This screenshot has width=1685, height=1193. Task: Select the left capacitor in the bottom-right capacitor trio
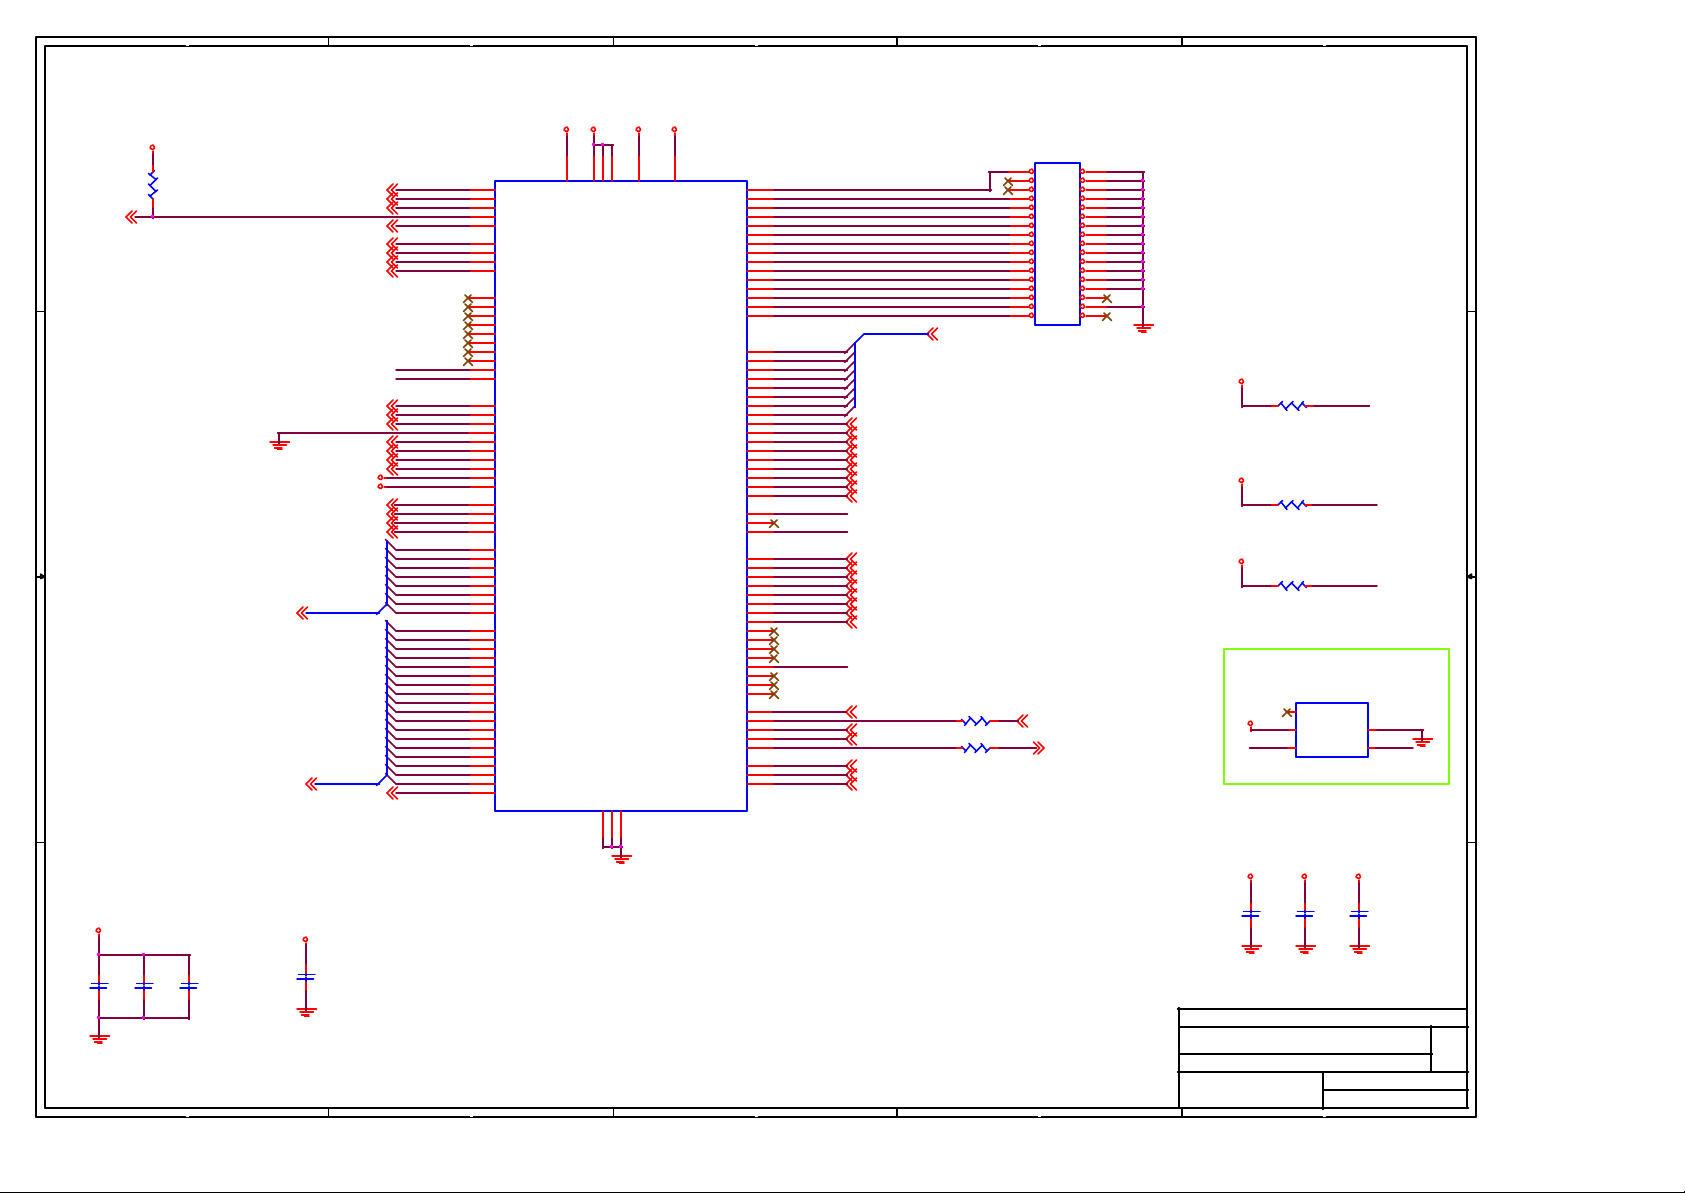tap(1250, 914)
